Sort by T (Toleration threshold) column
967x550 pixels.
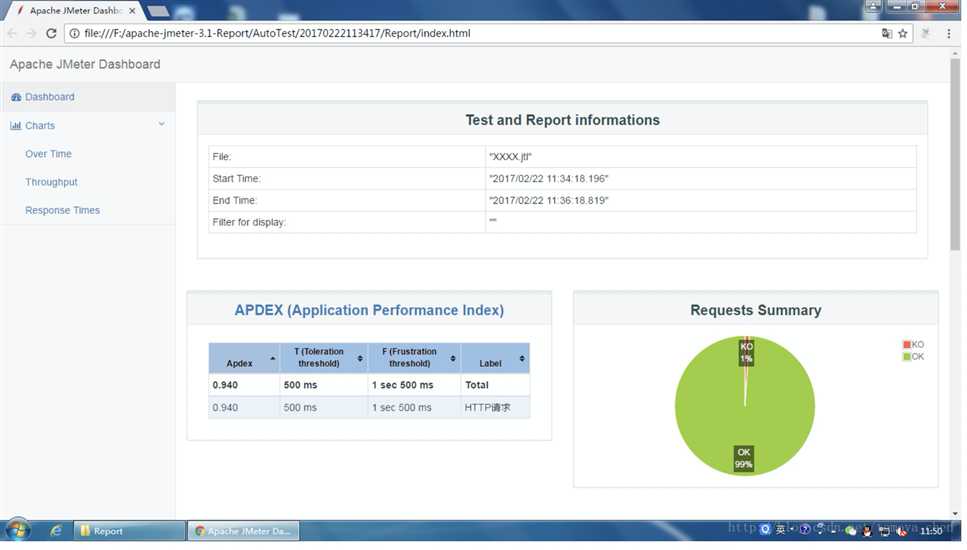pyautogui.click(x=324, y=358)
